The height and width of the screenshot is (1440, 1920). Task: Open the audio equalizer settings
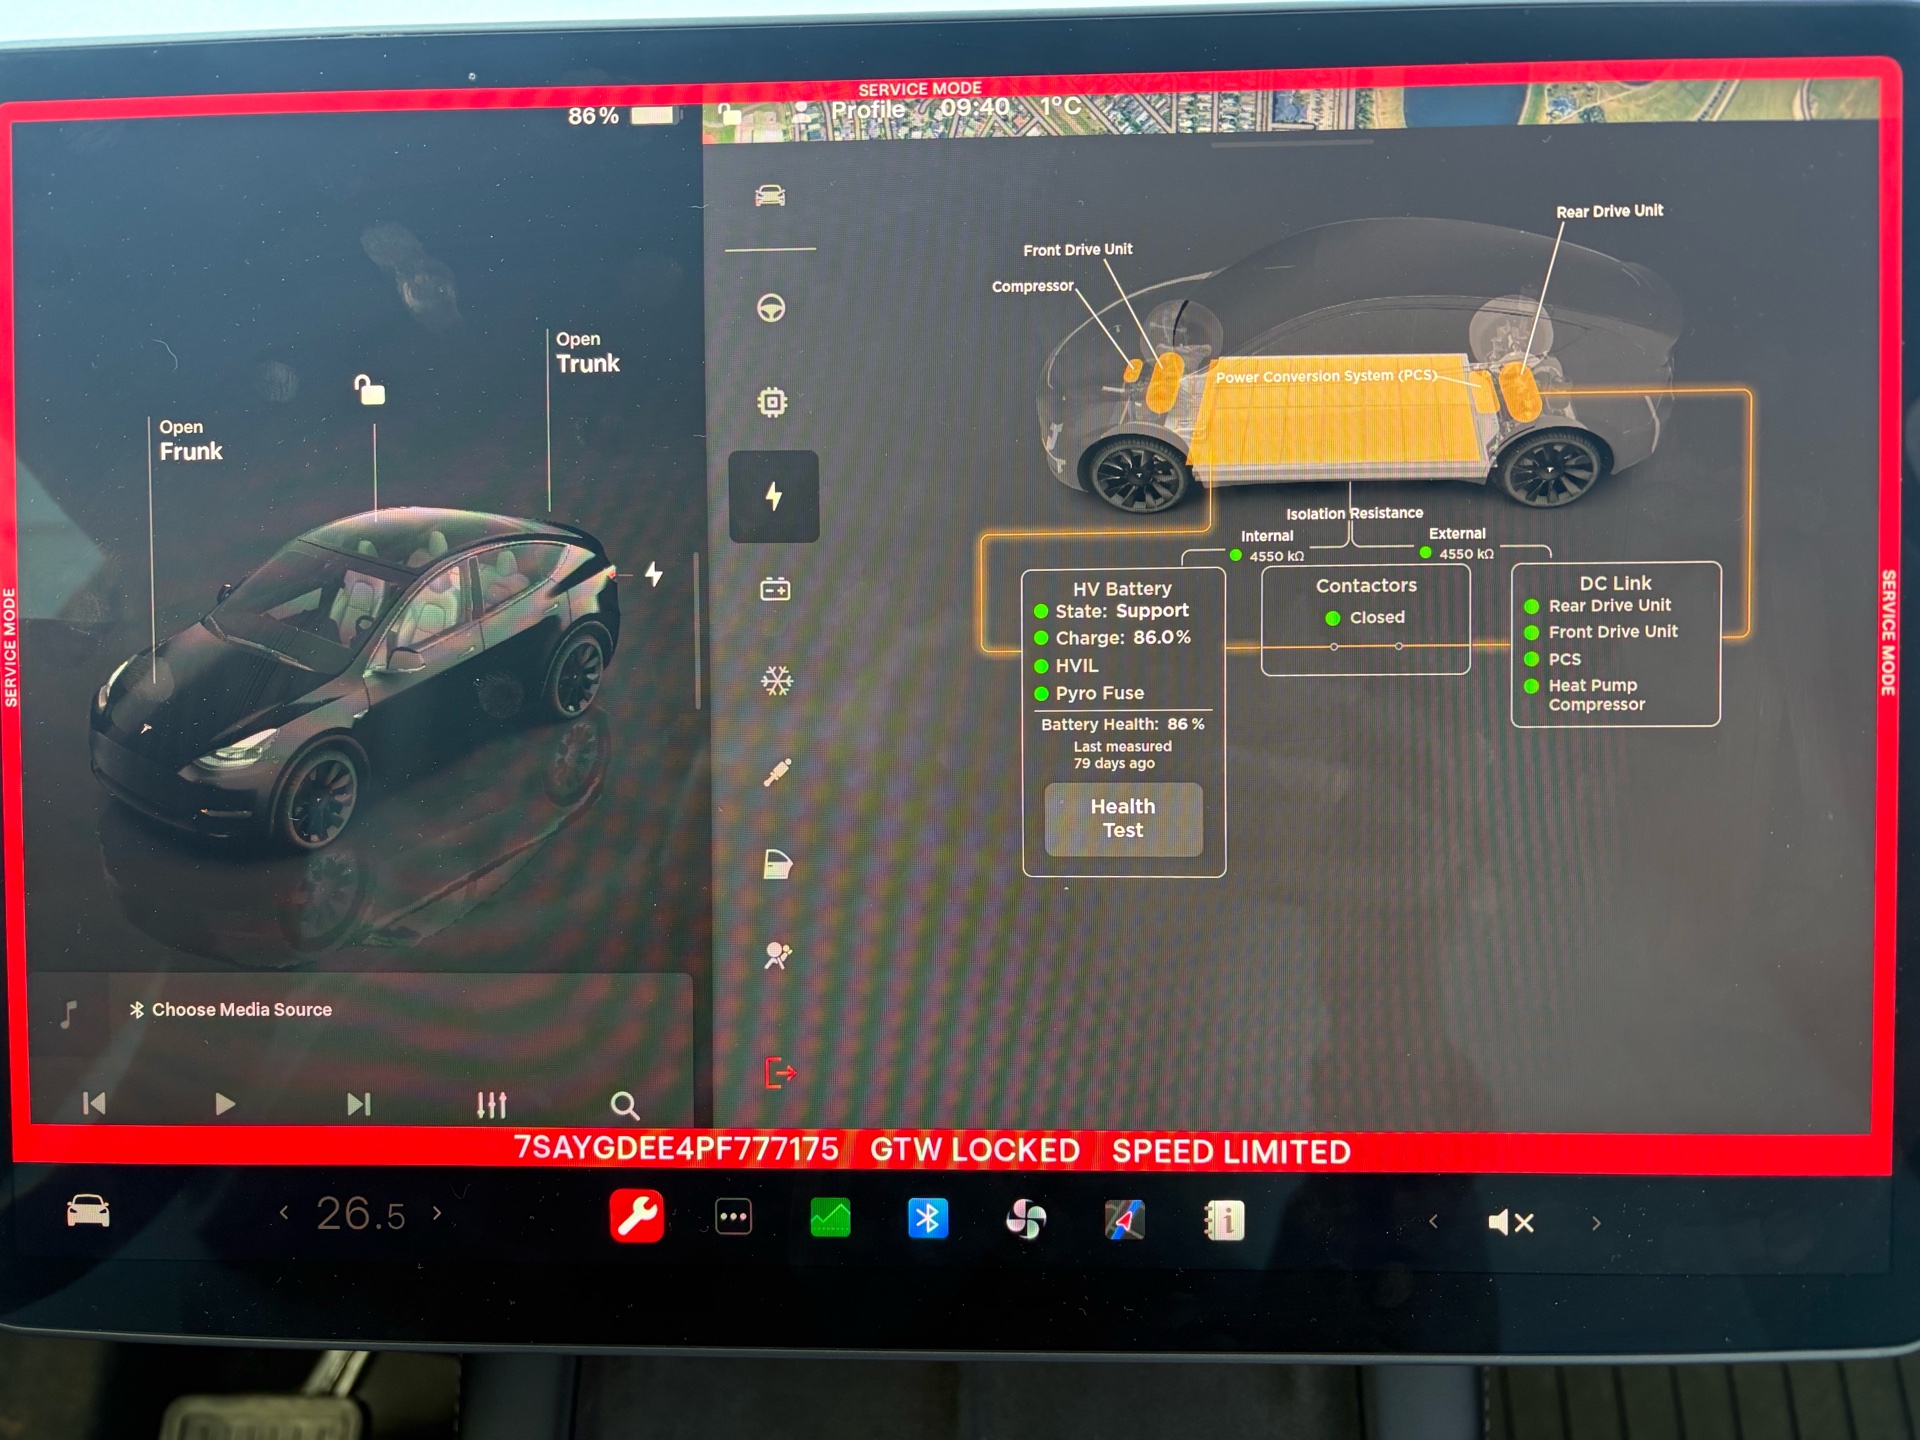point(492,1104)
